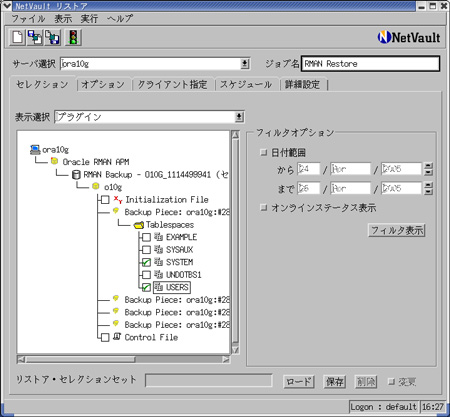This screenshot has width=450, height=417.
Task: Click the 削除 button
Action: 366,381
